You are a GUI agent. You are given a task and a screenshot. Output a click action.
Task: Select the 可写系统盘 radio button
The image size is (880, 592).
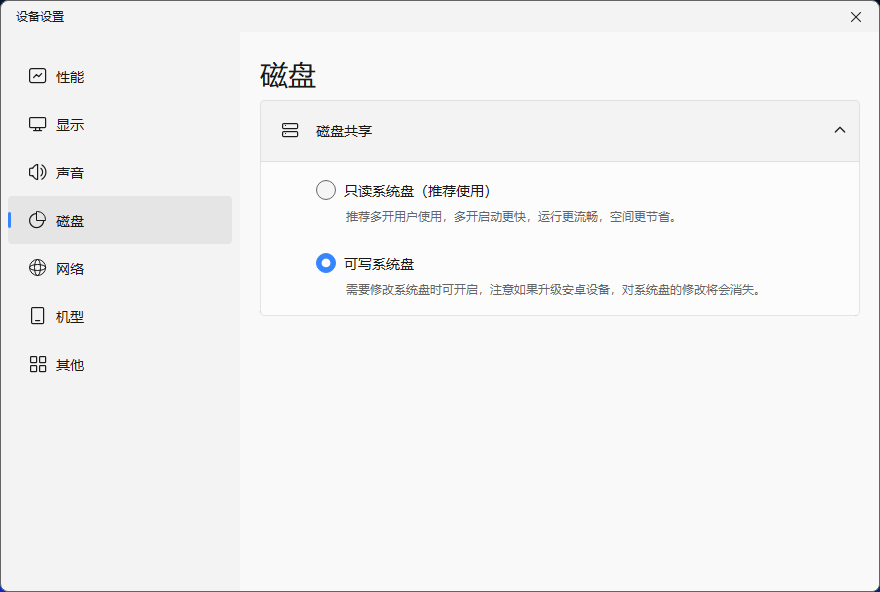[326, 263]
